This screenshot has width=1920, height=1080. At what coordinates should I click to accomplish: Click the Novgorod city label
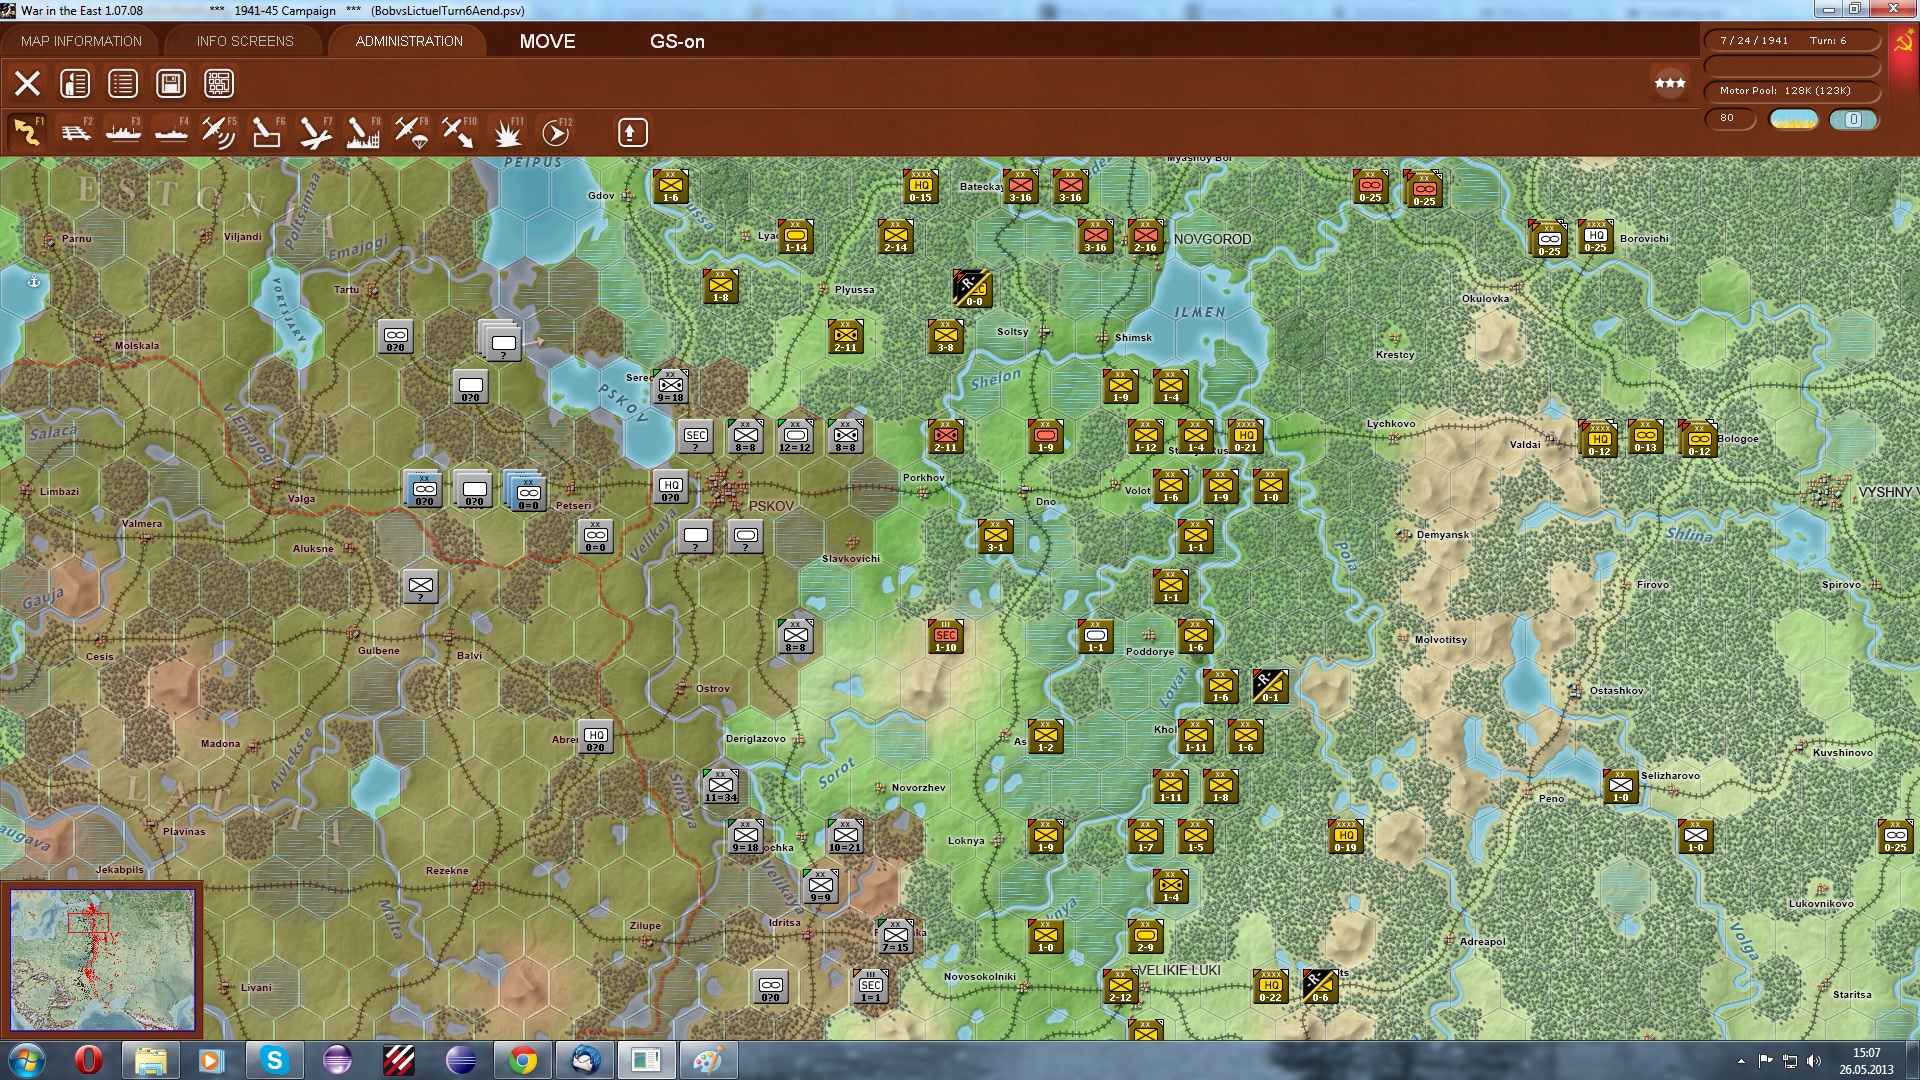coord(1212,239)
